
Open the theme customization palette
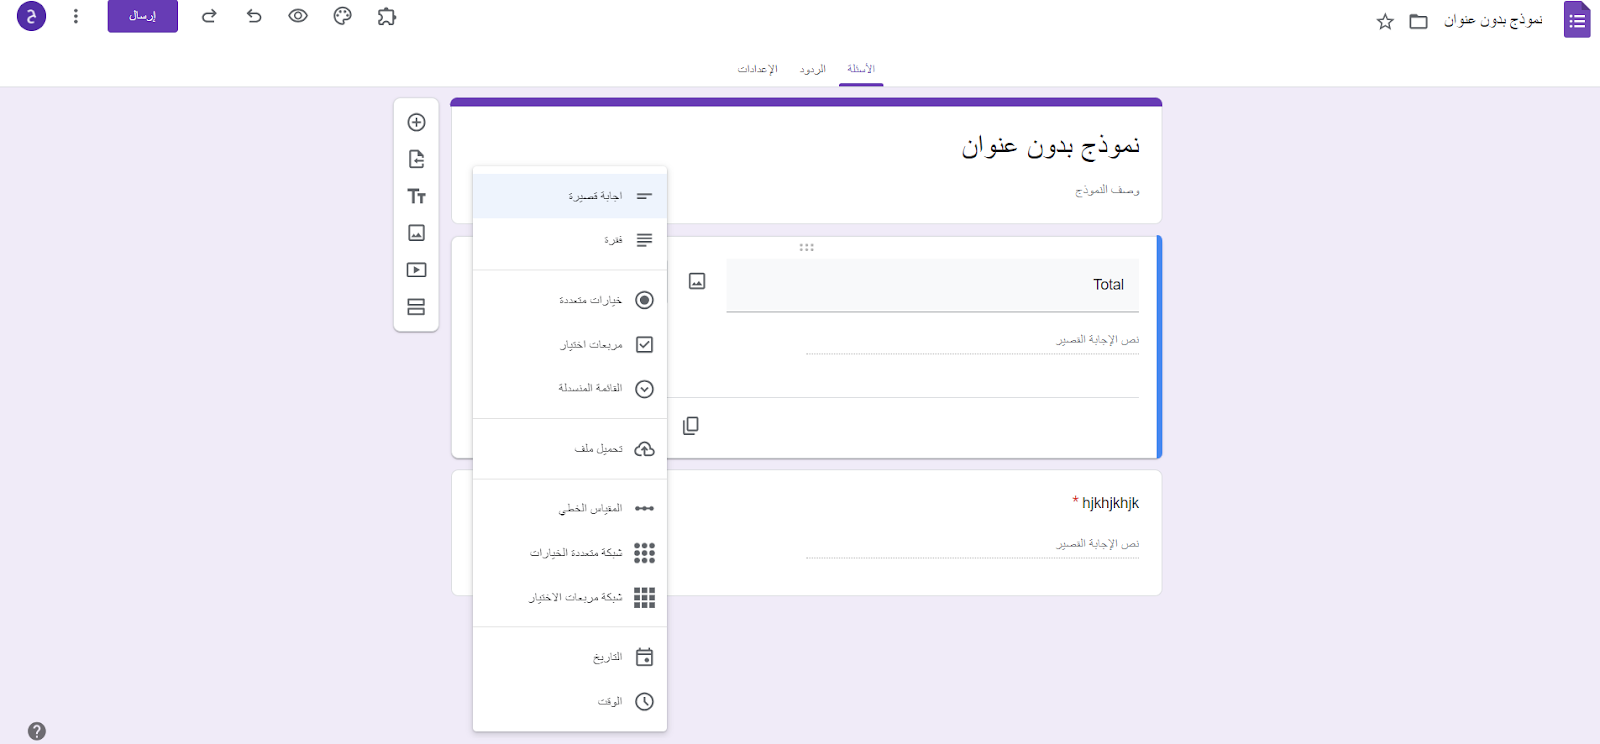[343, 16]
